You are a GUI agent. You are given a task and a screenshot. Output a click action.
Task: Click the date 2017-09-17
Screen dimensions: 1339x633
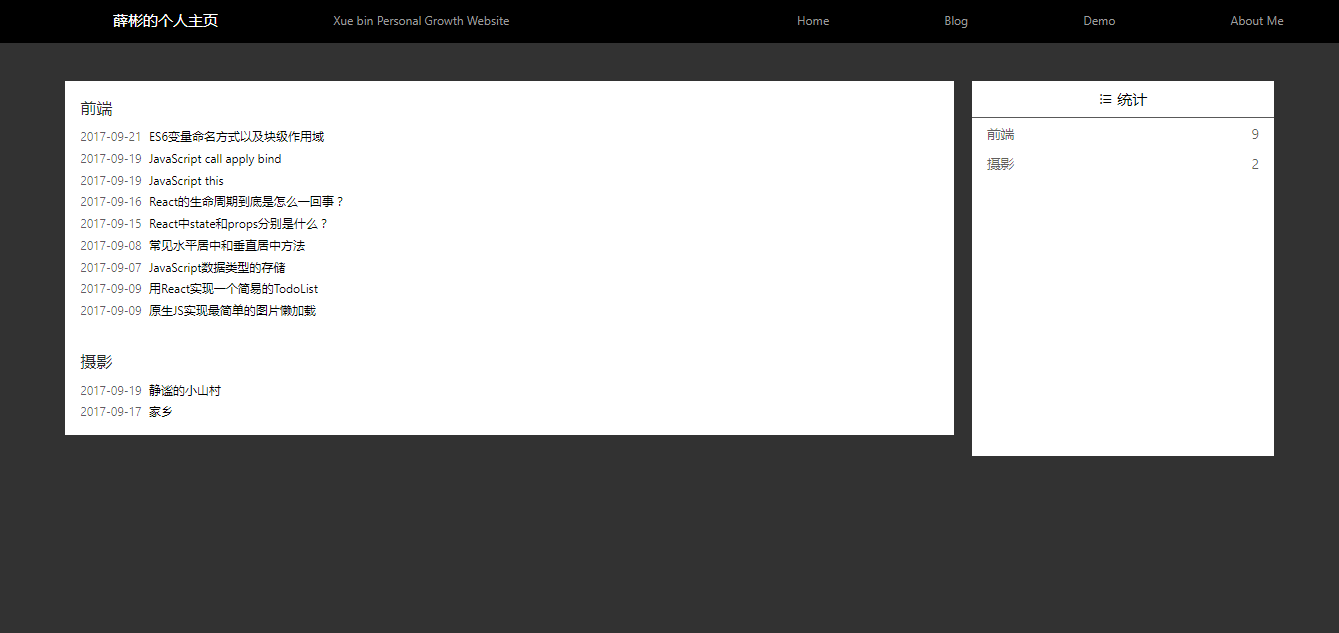click(111, 412)
